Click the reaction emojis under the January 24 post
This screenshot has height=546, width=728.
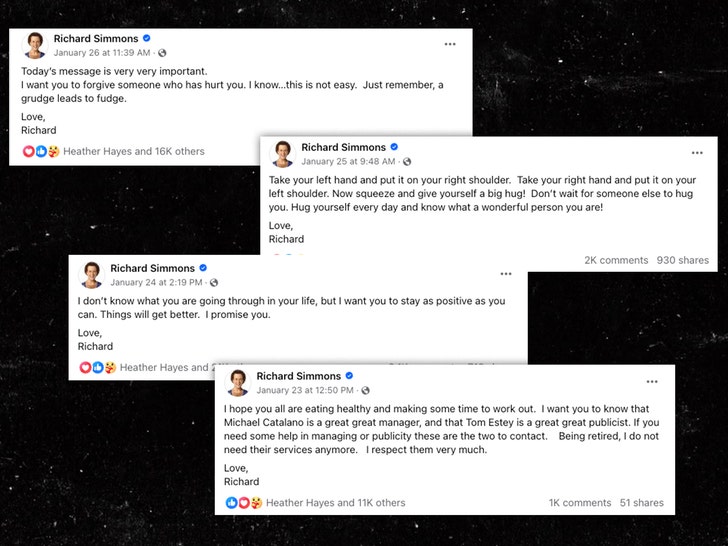click(x=97, y=368)
